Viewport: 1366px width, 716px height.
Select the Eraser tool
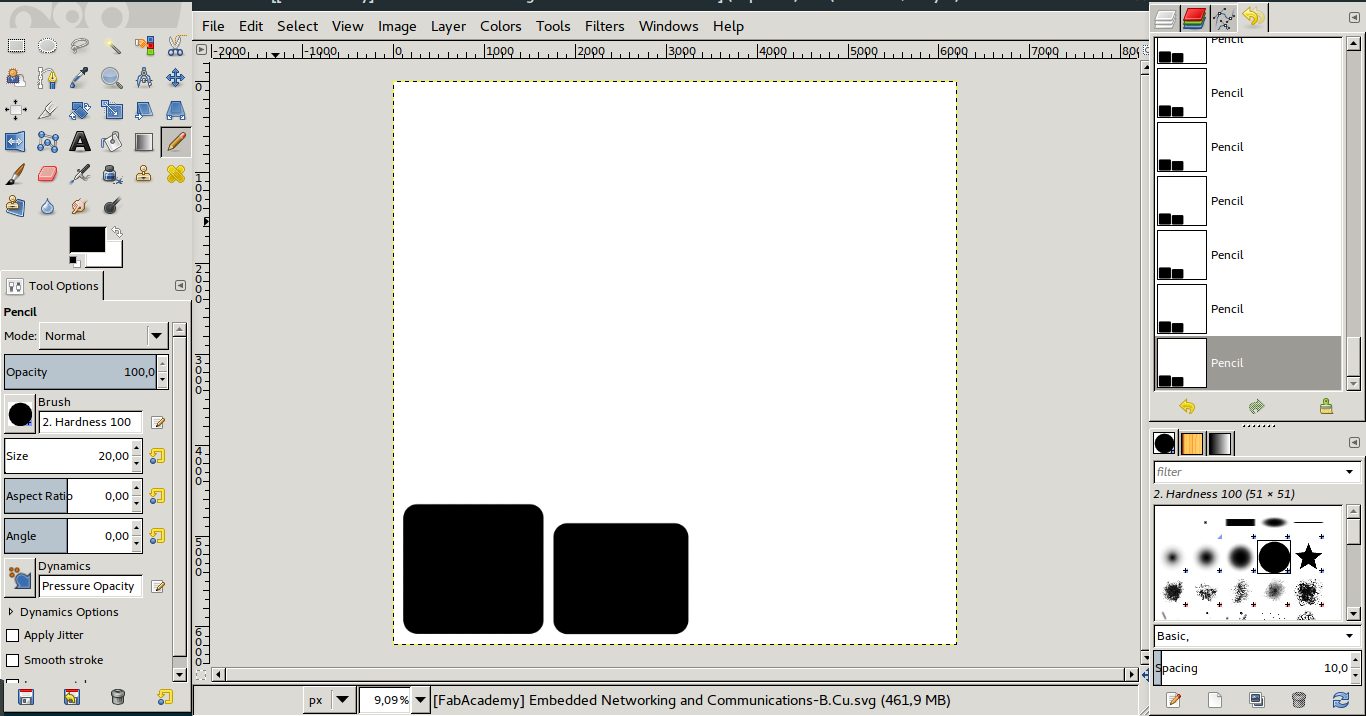click(47, 174)
